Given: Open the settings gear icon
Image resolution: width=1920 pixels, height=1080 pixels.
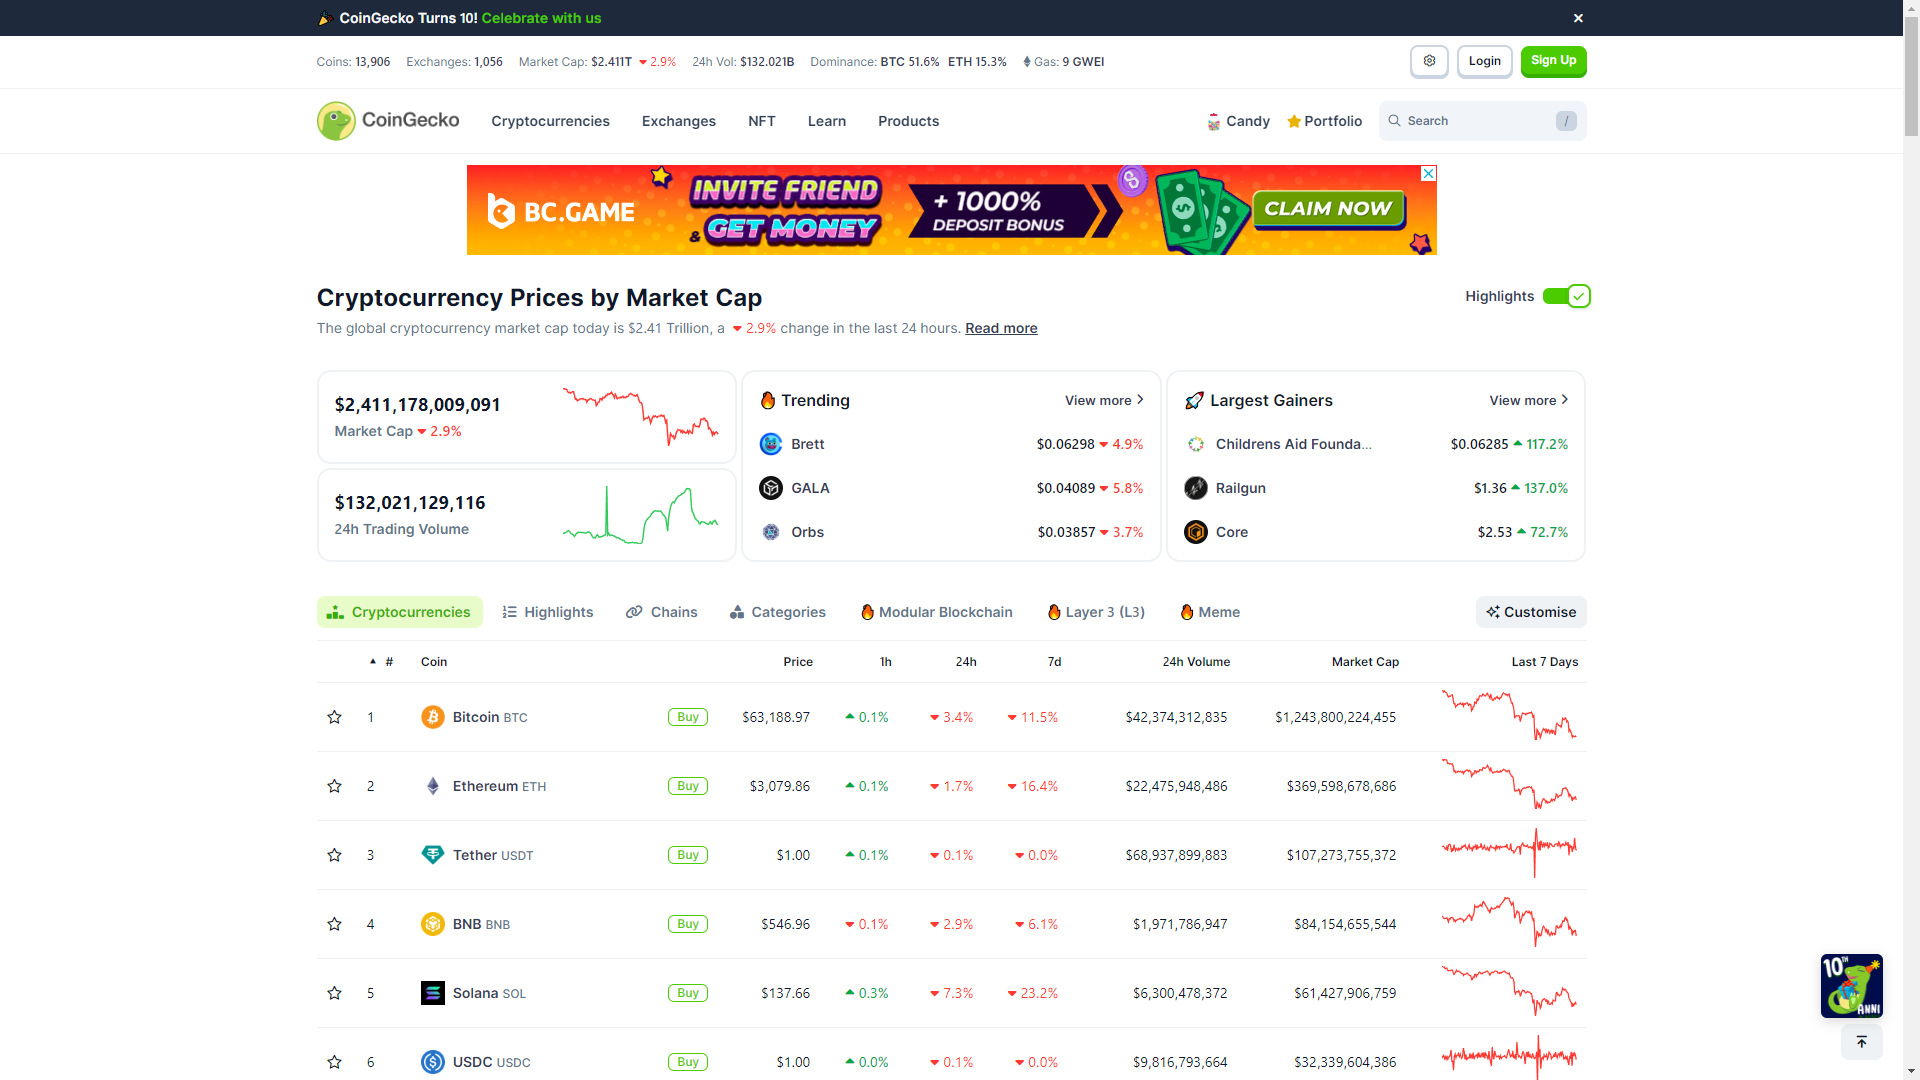Looking at the screenshot, I should tap(1429, 61).
